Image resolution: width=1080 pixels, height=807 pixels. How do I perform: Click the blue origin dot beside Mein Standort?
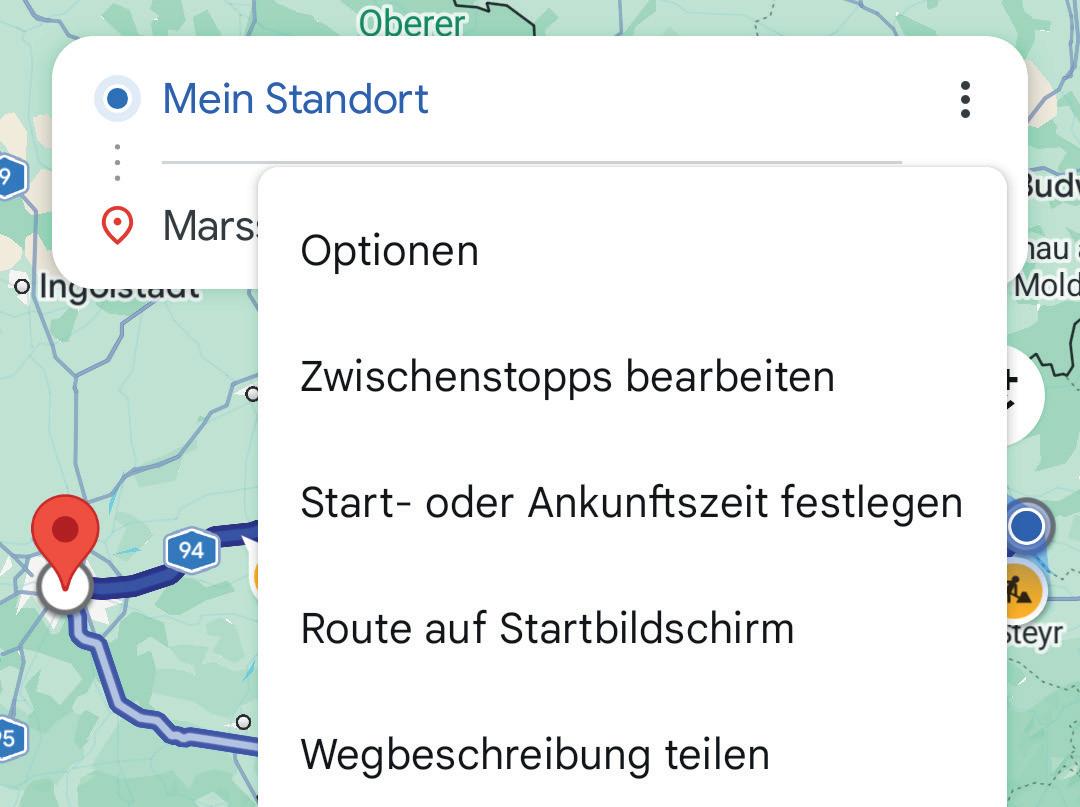tap(117, 99)
